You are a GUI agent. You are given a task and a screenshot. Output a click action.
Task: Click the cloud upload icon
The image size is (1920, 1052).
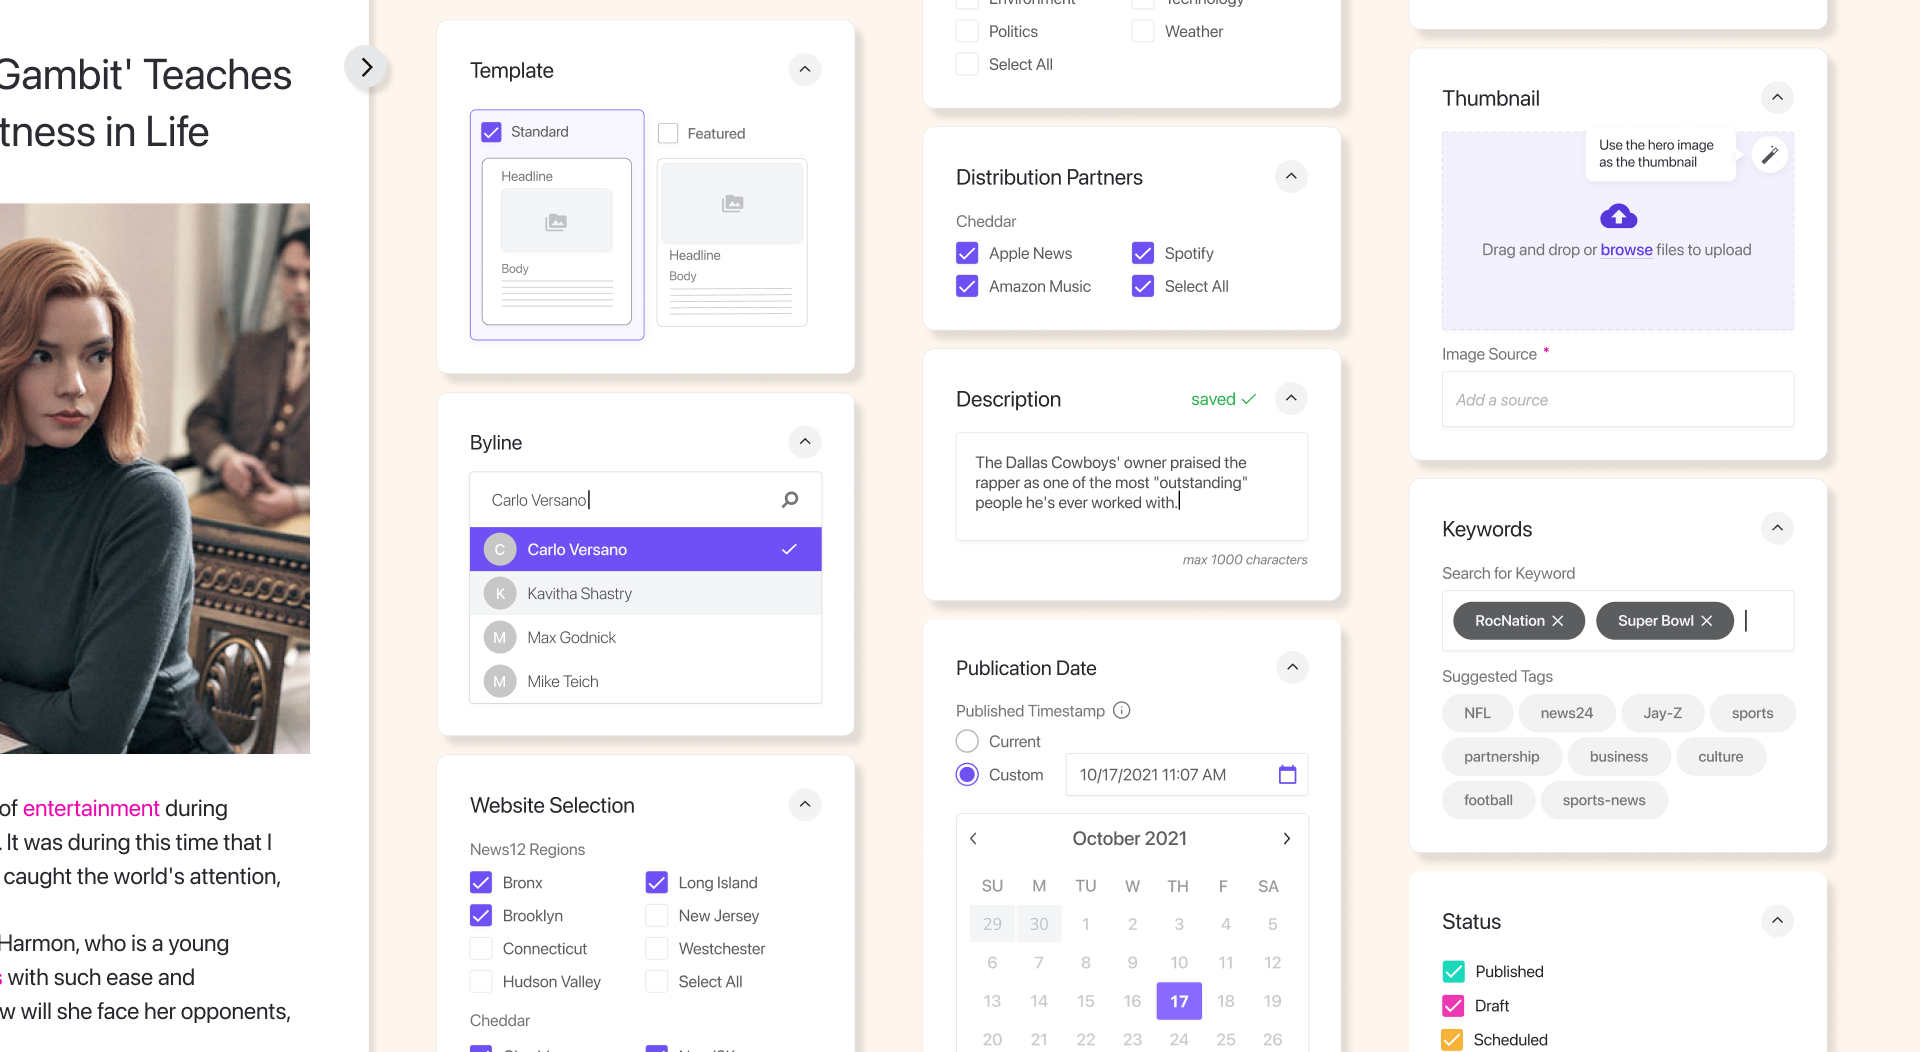(x=1618, y=216)
